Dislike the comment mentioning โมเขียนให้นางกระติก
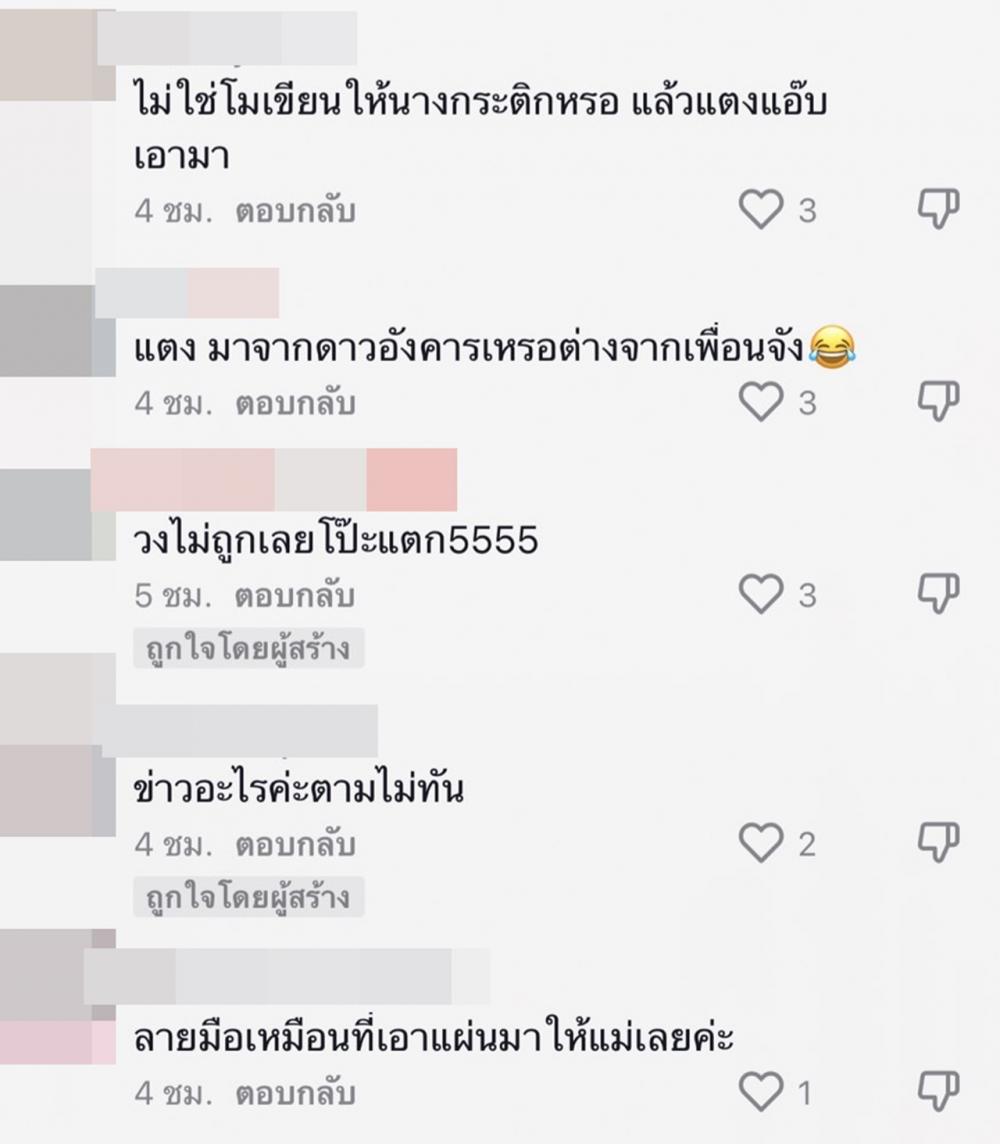The image size is (1000, 1144). 938,209
